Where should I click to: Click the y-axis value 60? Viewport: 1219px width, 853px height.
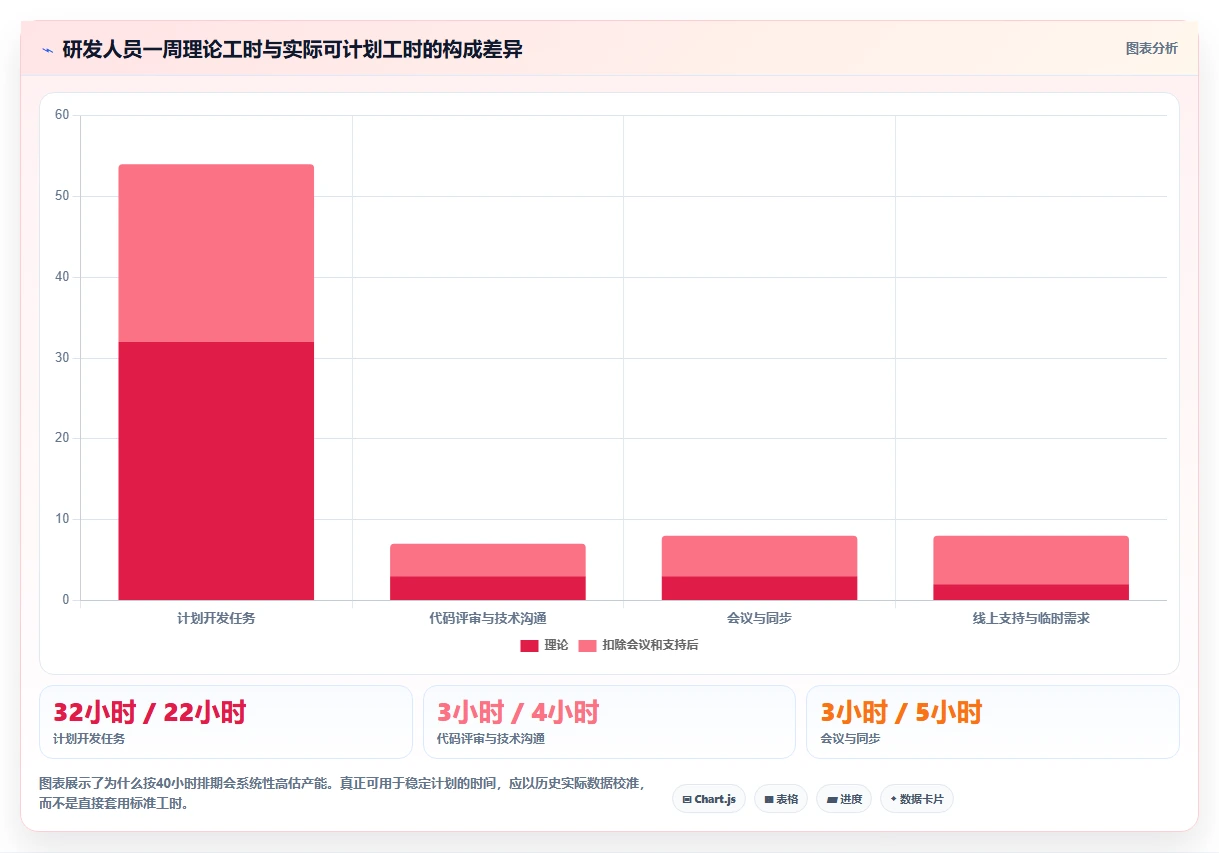[62, 115]
